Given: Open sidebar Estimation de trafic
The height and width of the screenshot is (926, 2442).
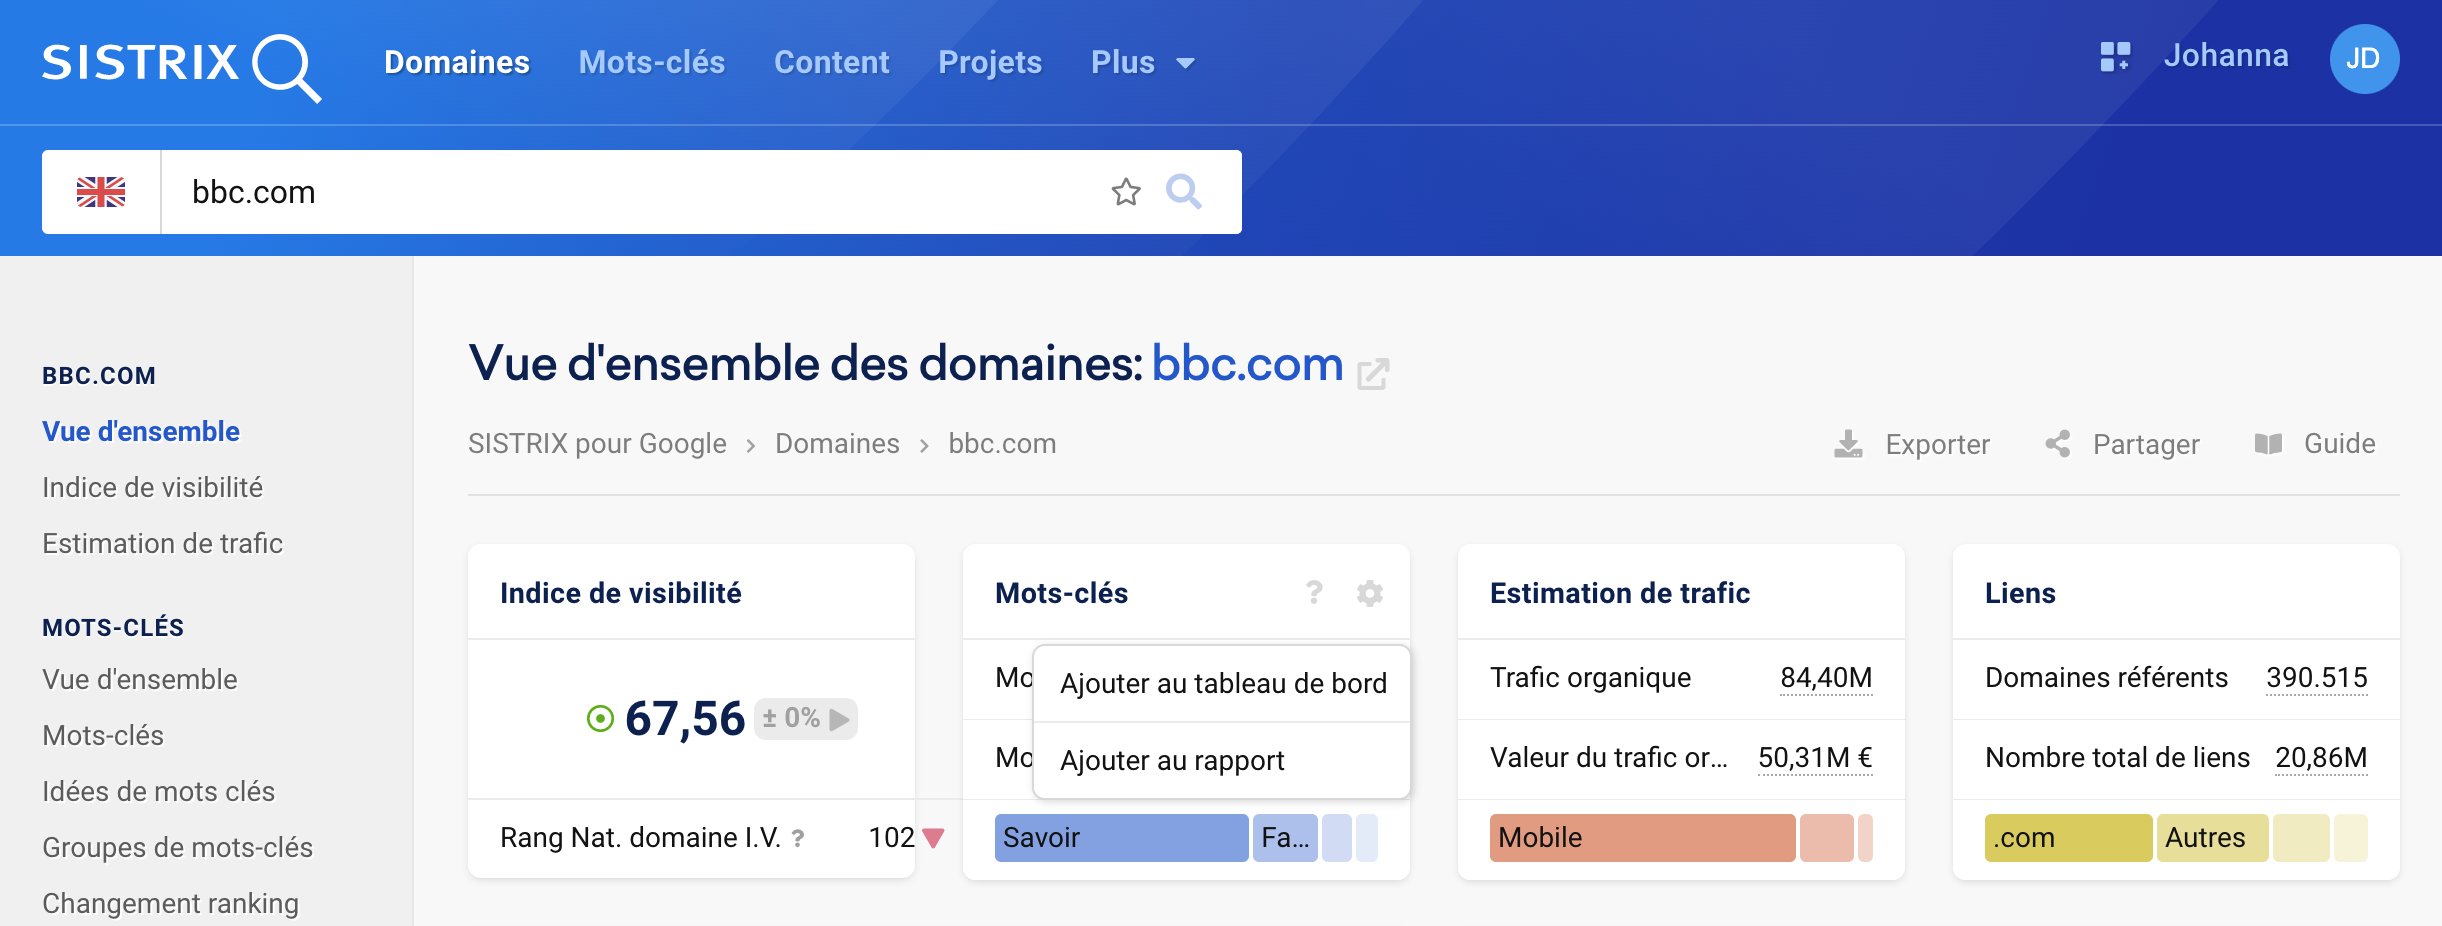Looking at the screenshot, I should pos(162,543).
